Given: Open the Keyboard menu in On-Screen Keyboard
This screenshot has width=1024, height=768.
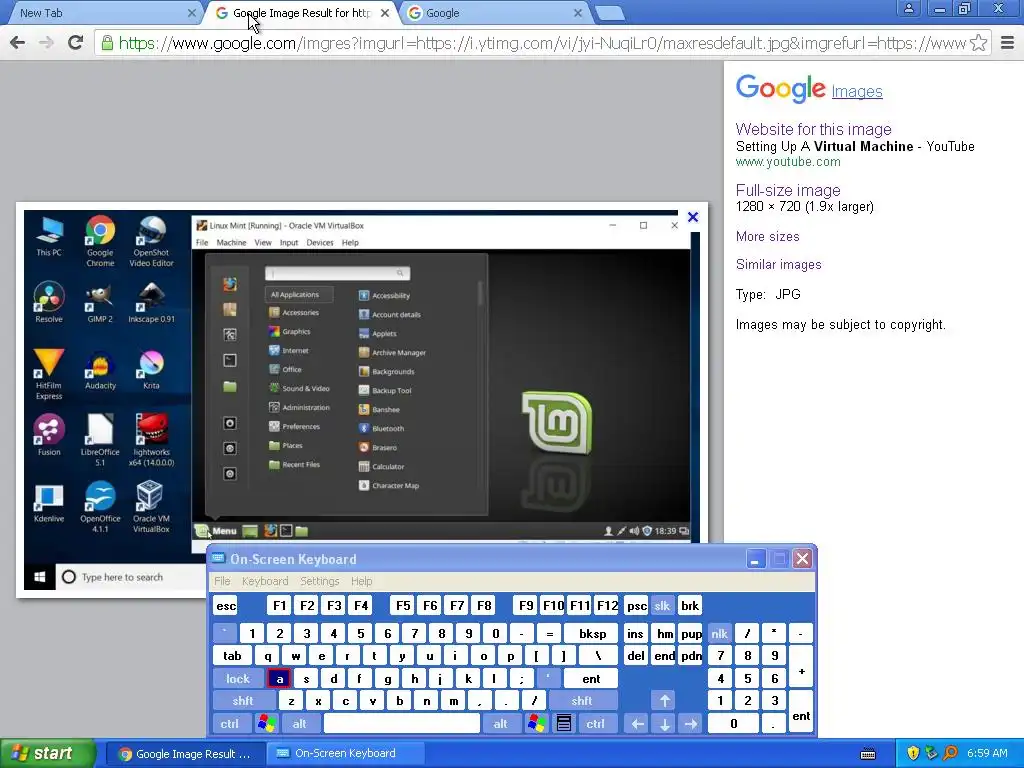Looking at the screenshot, I should [x=264, y=581].
